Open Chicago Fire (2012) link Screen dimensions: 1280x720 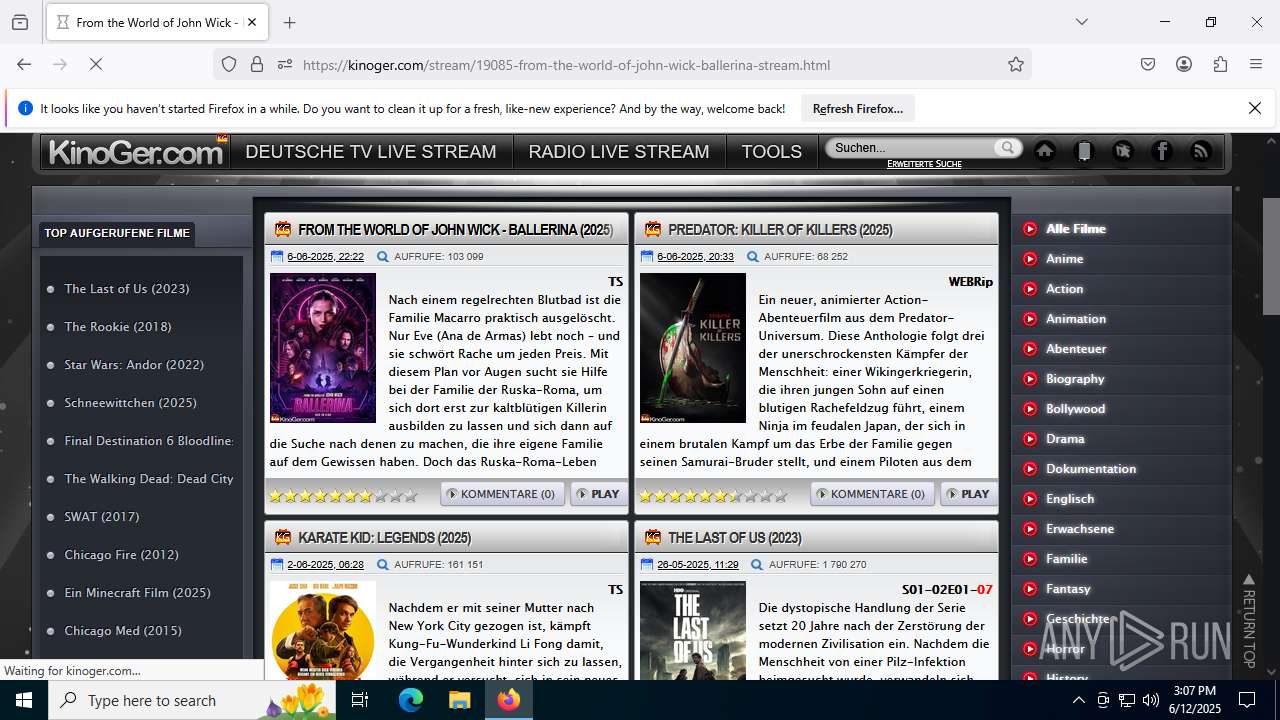tap(122, 555)
